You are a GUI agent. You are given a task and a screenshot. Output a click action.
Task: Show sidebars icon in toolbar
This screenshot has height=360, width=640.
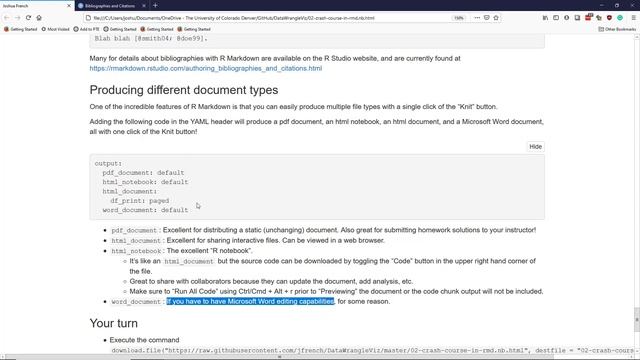tap(556, 18)
